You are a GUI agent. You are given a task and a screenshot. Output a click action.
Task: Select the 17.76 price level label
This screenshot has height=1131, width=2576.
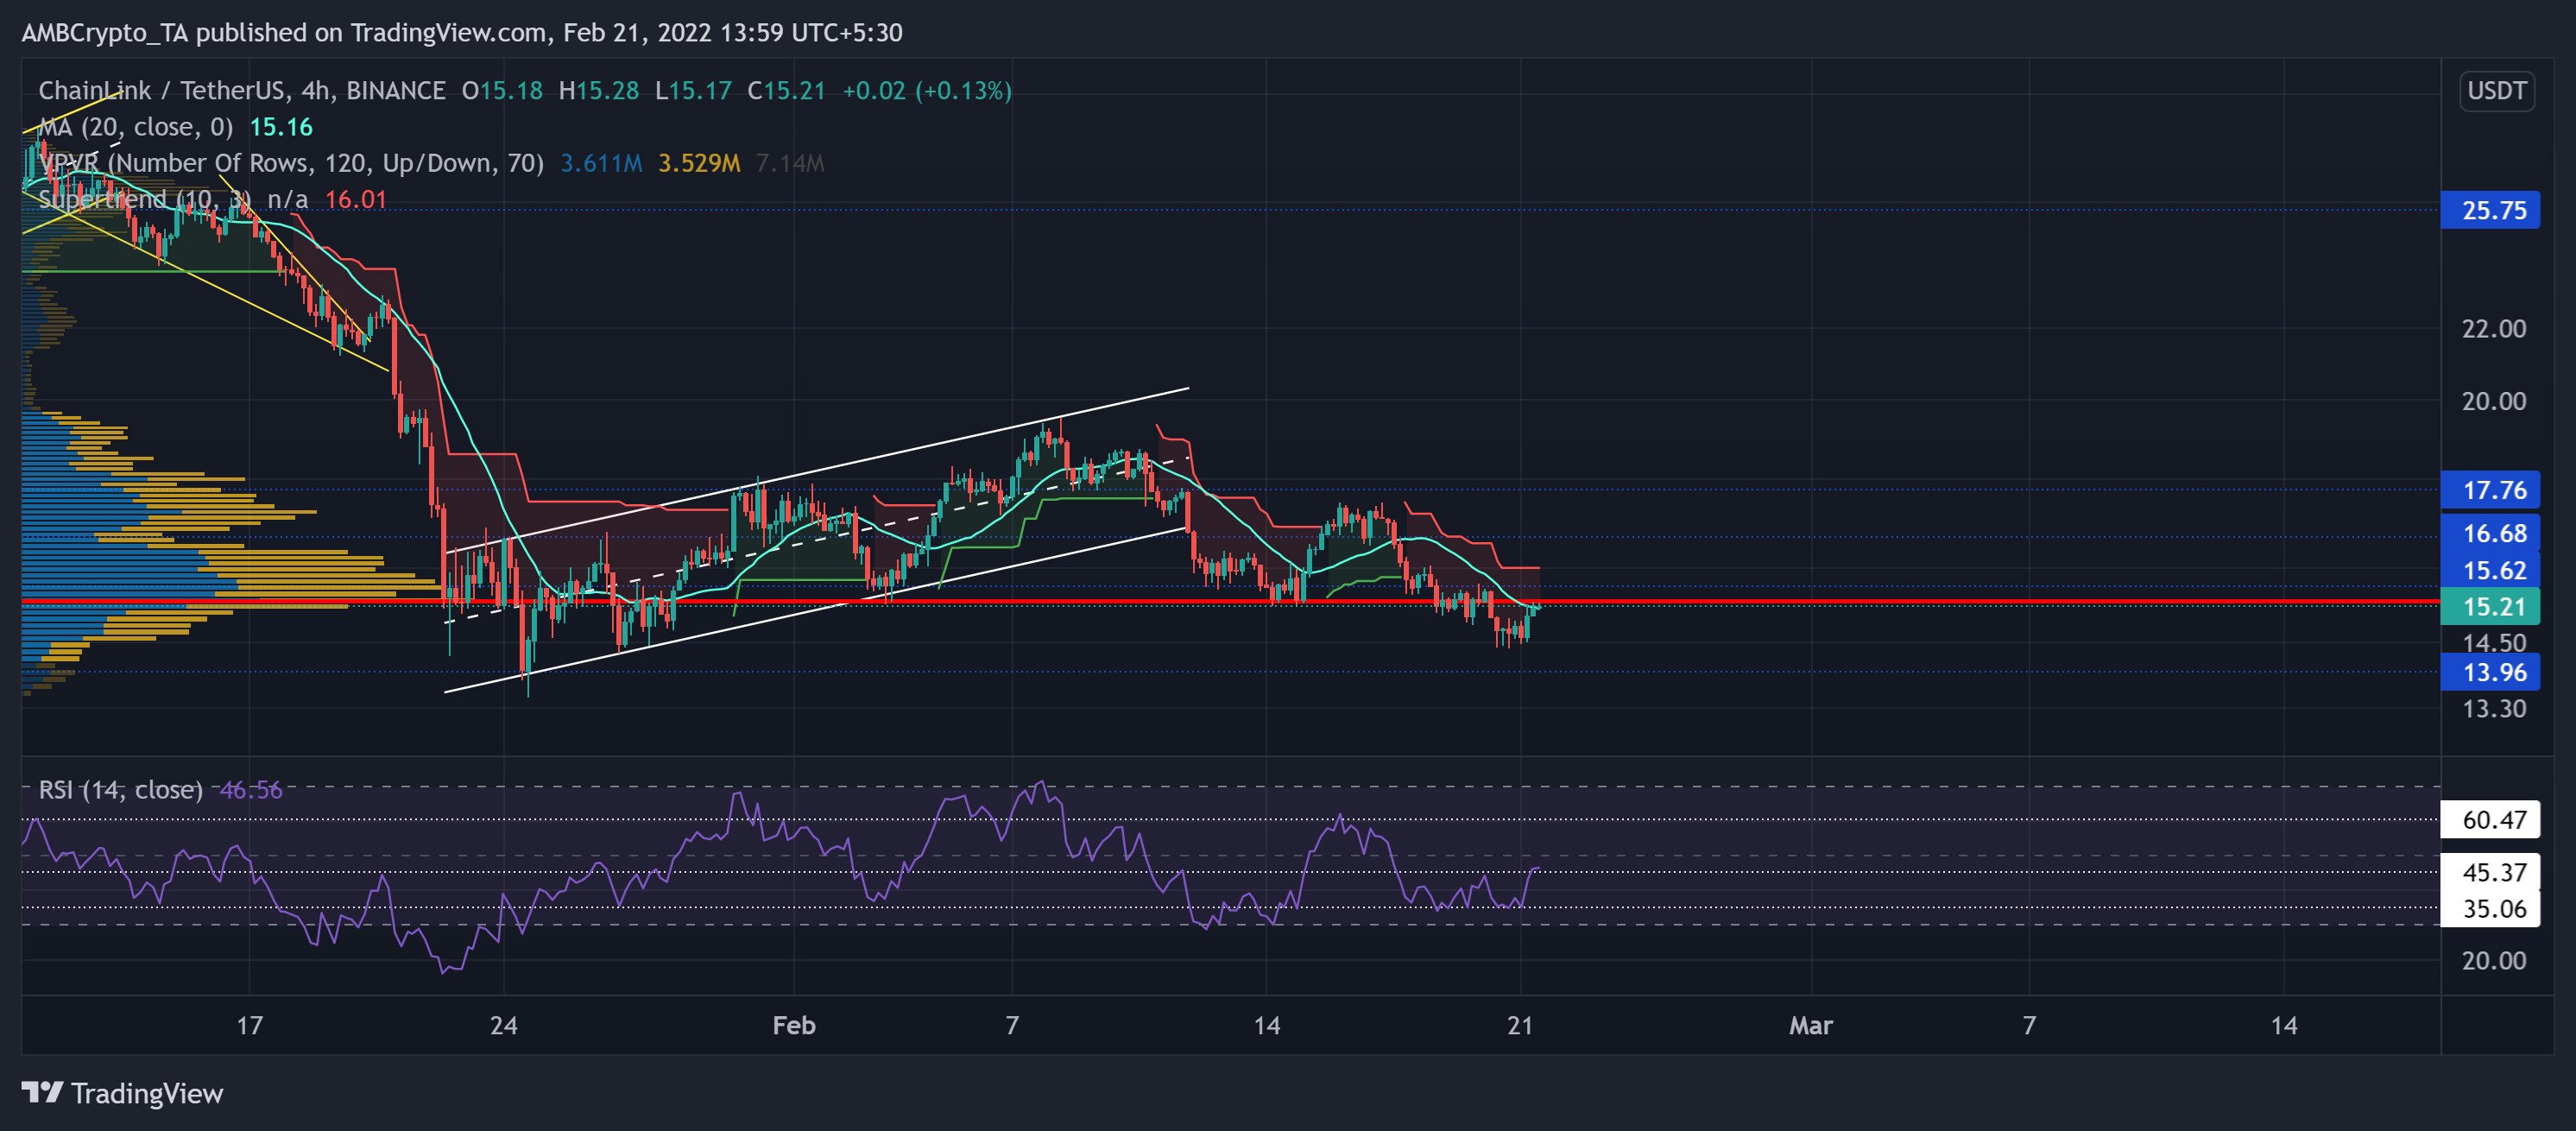(2489, 490)
